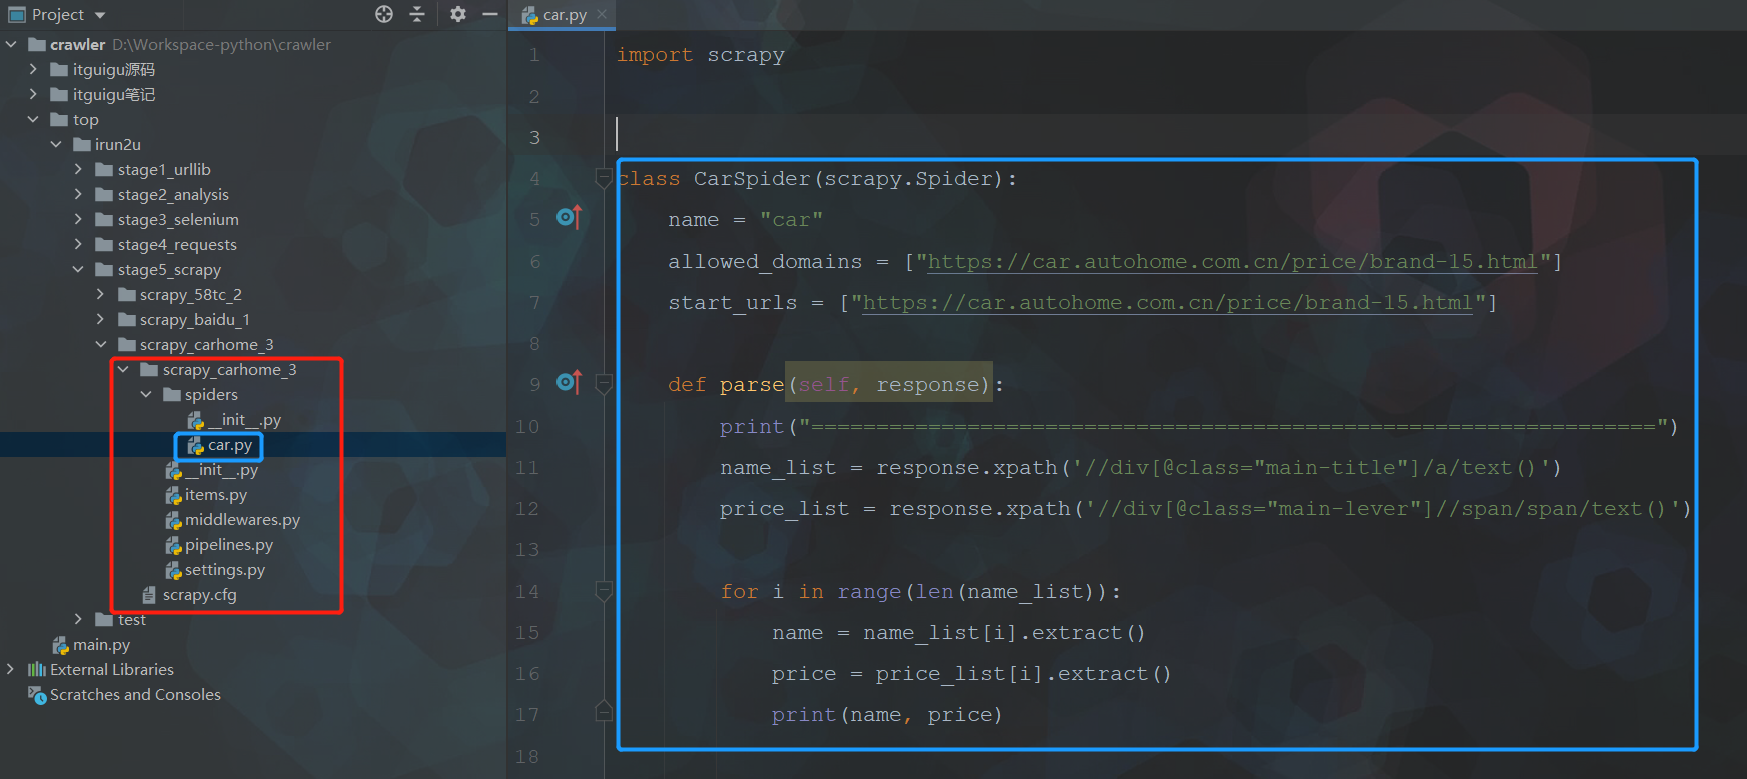The width and height of the screenshot is (1747, 779).
Task: Expand the test folder
Action: coord(78,619)
